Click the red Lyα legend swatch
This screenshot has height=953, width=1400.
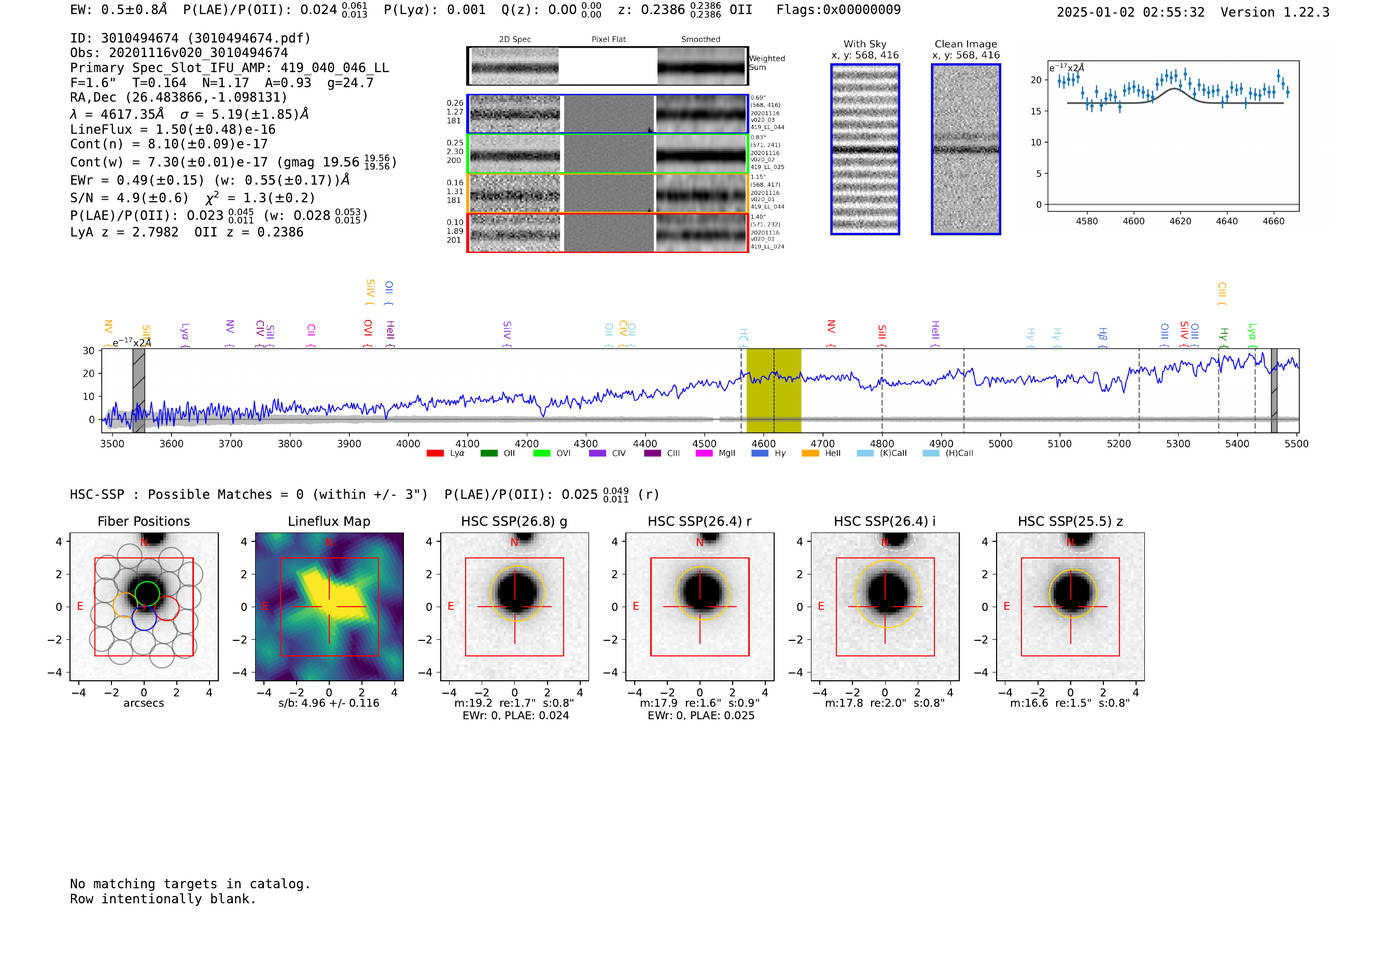click(435, 453)
